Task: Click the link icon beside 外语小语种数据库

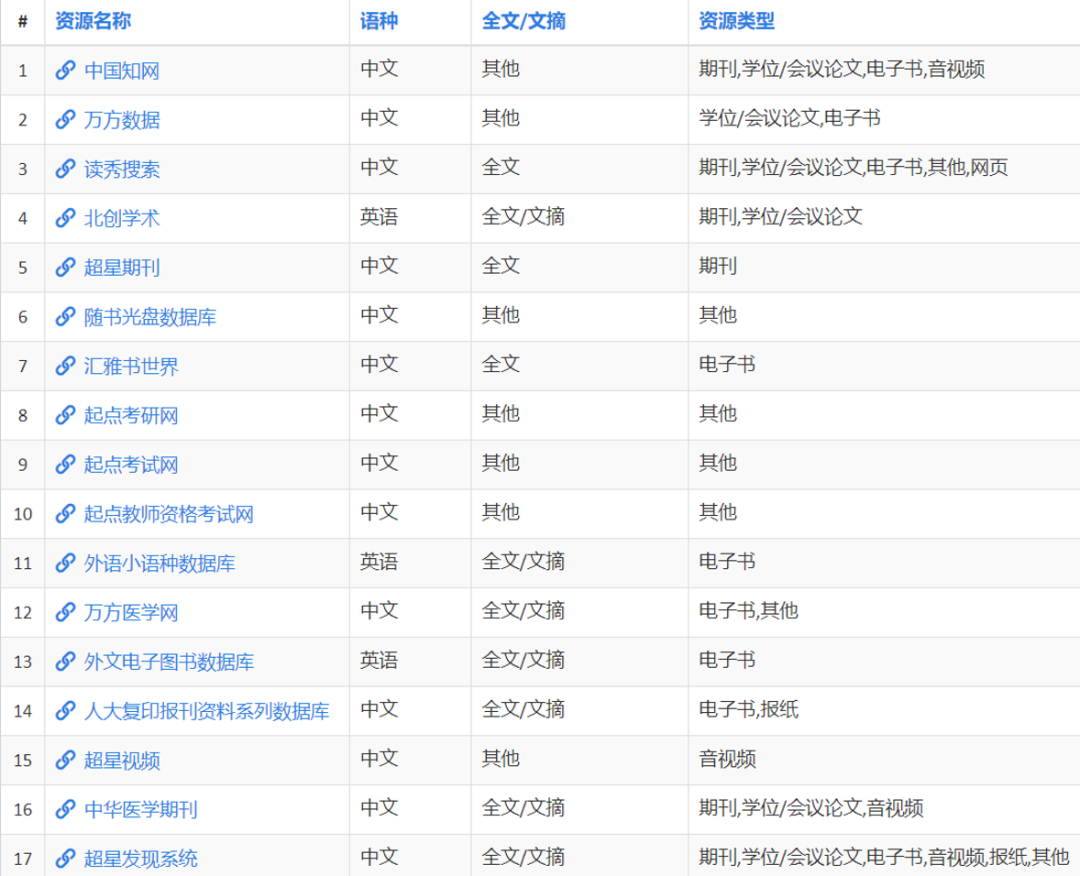Action: click(65, 563)
